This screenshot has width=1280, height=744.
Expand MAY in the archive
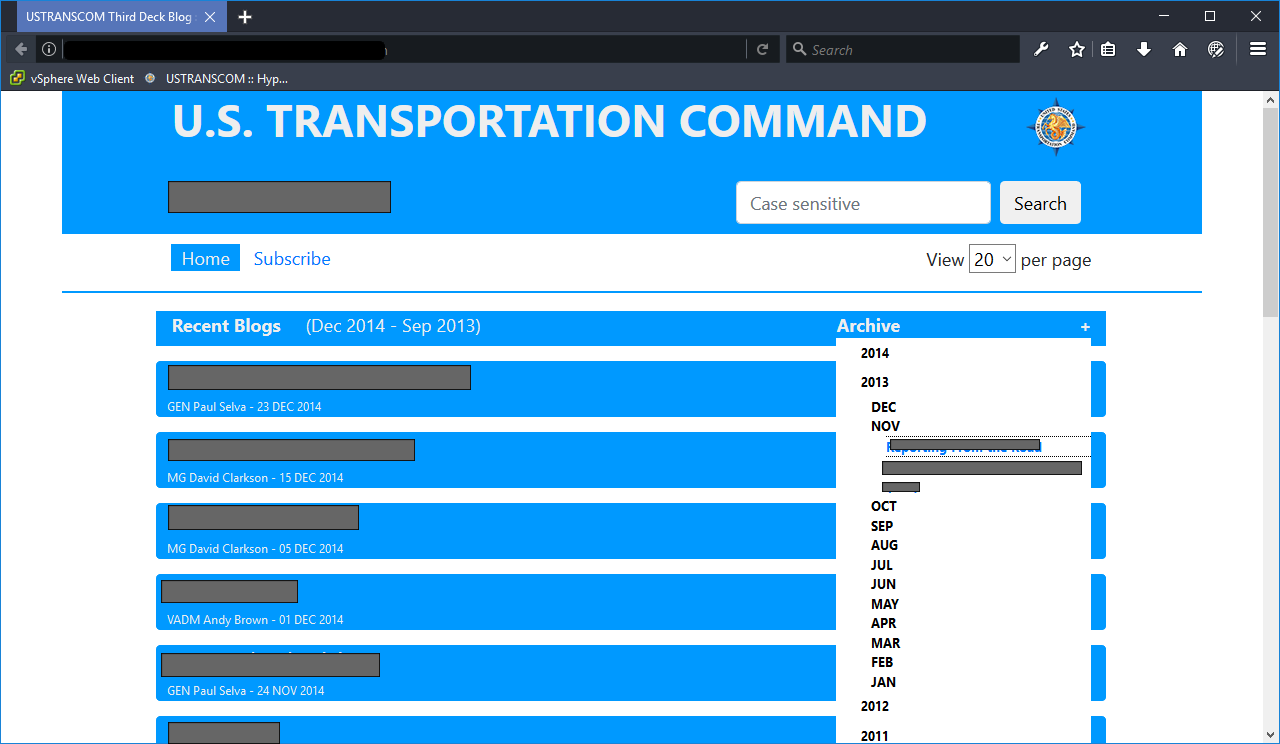coord(885,604)
